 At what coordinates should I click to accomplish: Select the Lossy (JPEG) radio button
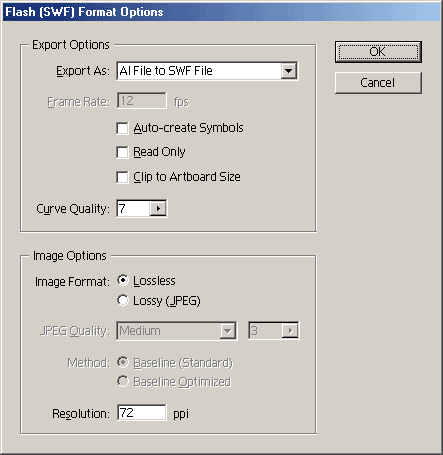pyautogui.click(x=123, y=300)
